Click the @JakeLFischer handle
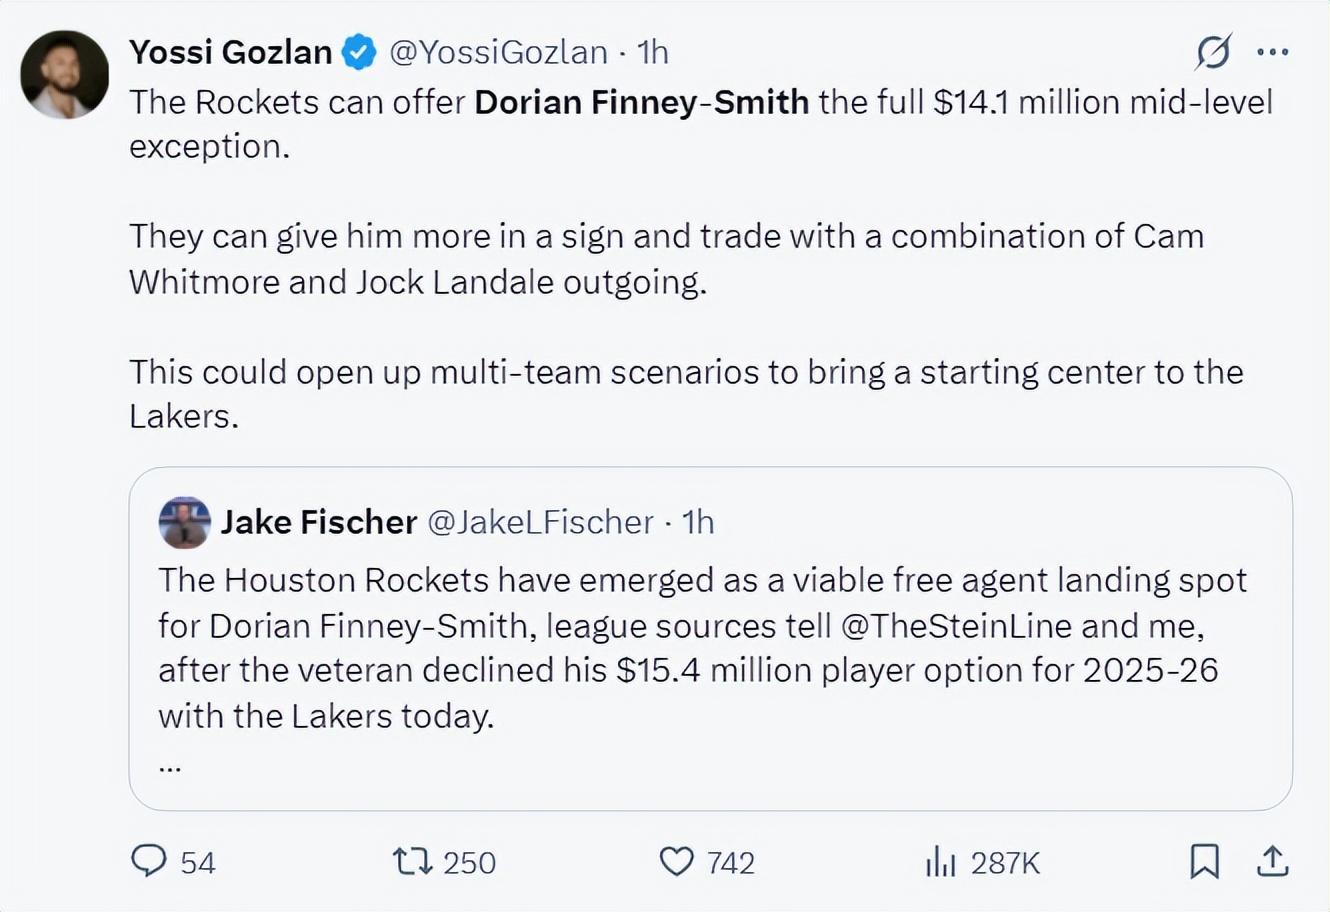 (x=540, y=522)
